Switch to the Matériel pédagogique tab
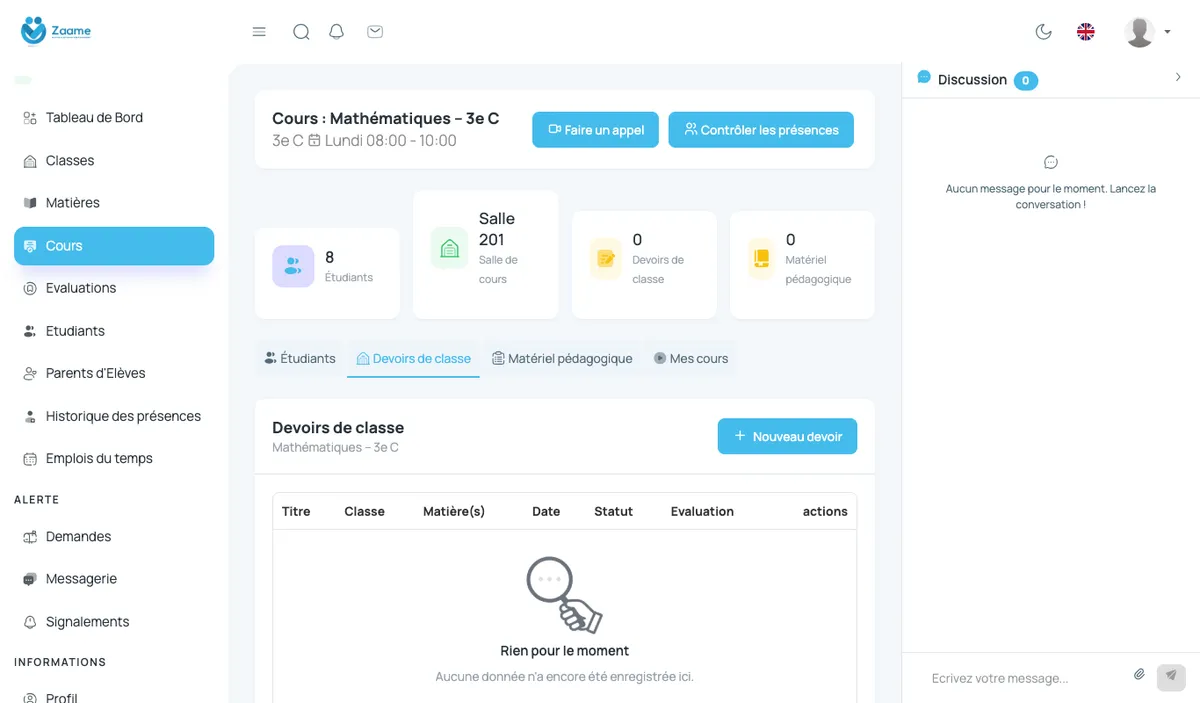Screen dimensions: 1200x703 pyautogui.click(x=562, y=358)
